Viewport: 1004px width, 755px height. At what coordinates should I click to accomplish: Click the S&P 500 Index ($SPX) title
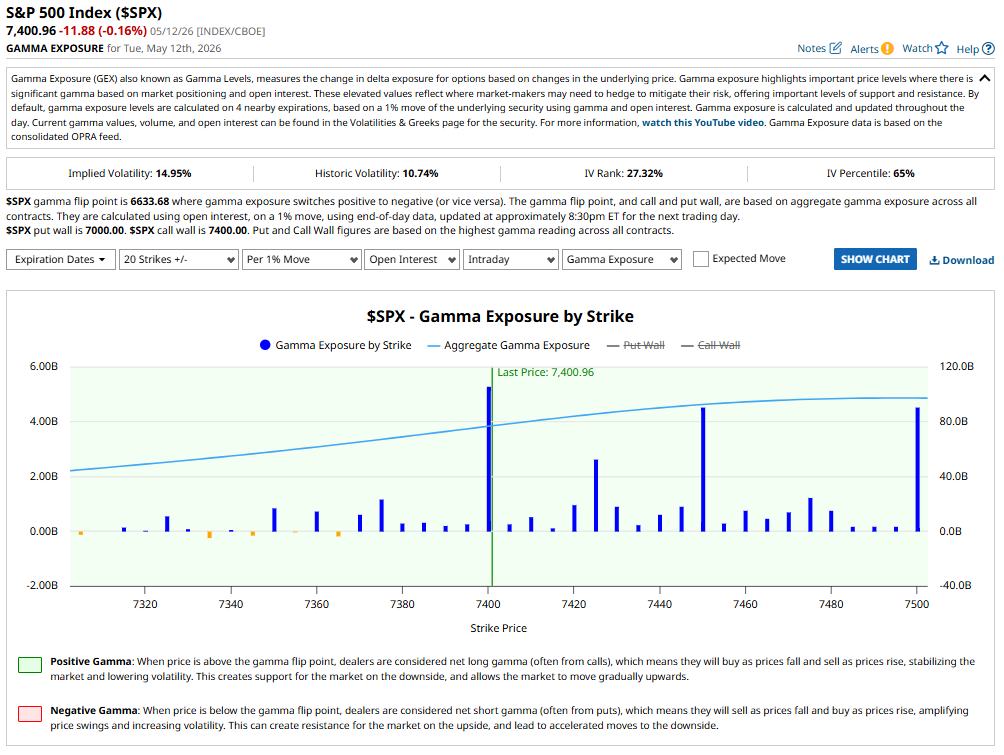(x=84, y=13)
